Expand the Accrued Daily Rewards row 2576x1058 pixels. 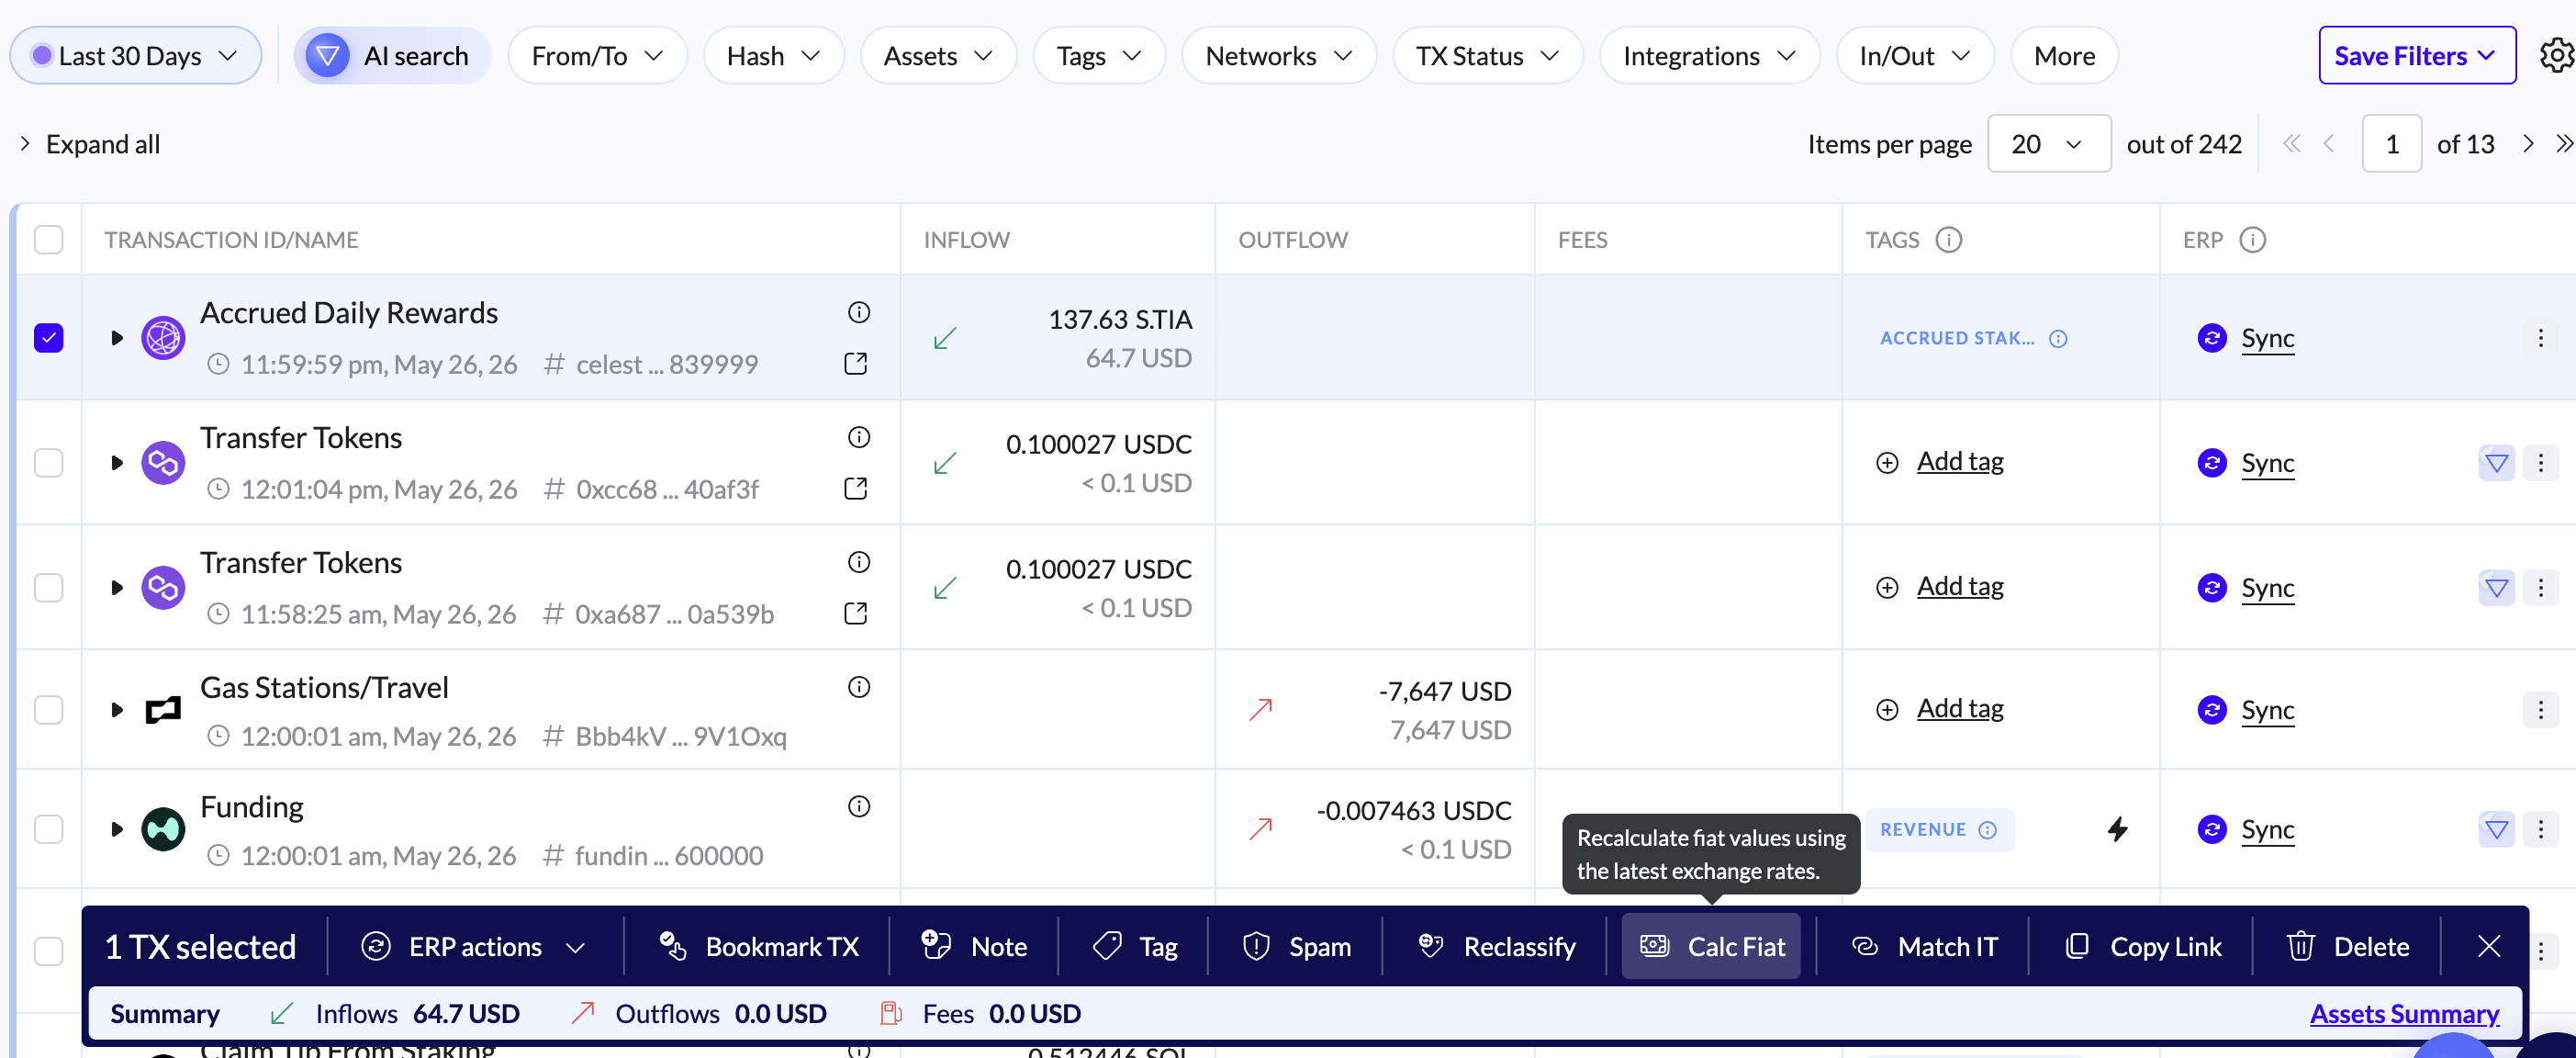click(116, 338)
